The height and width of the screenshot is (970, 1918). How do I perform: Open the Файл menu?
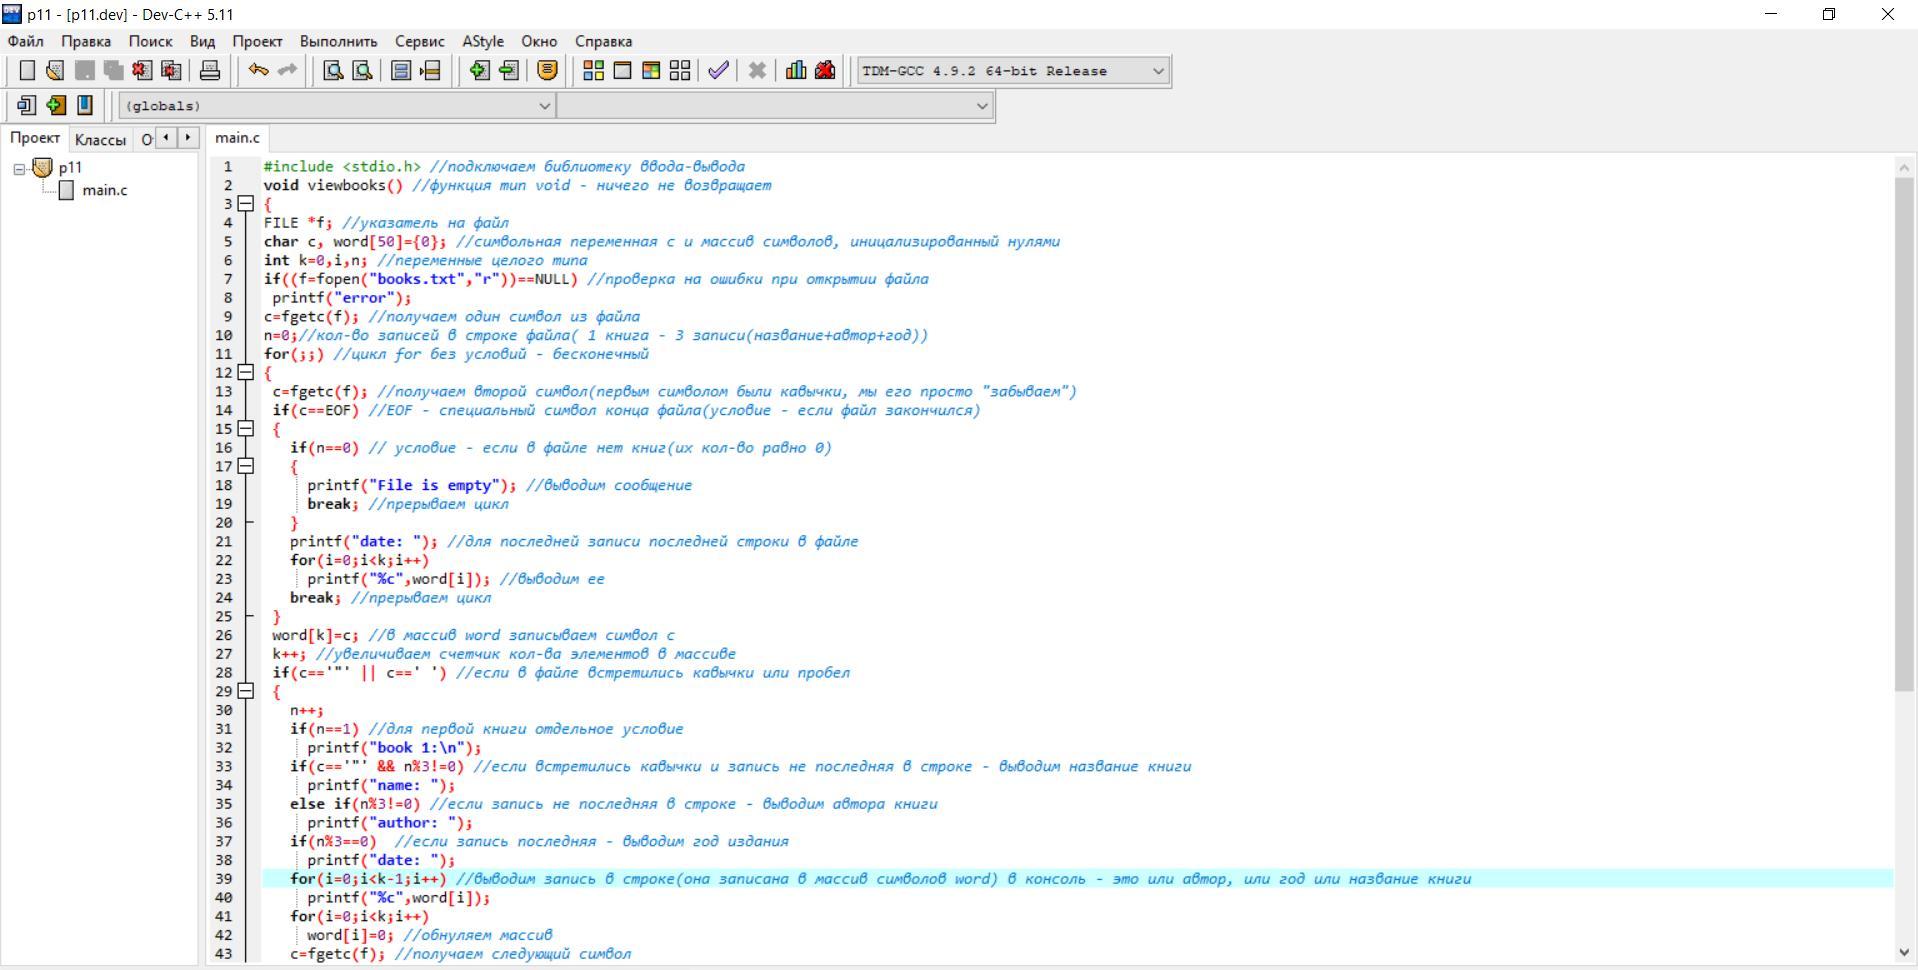(x=26, y=41)
